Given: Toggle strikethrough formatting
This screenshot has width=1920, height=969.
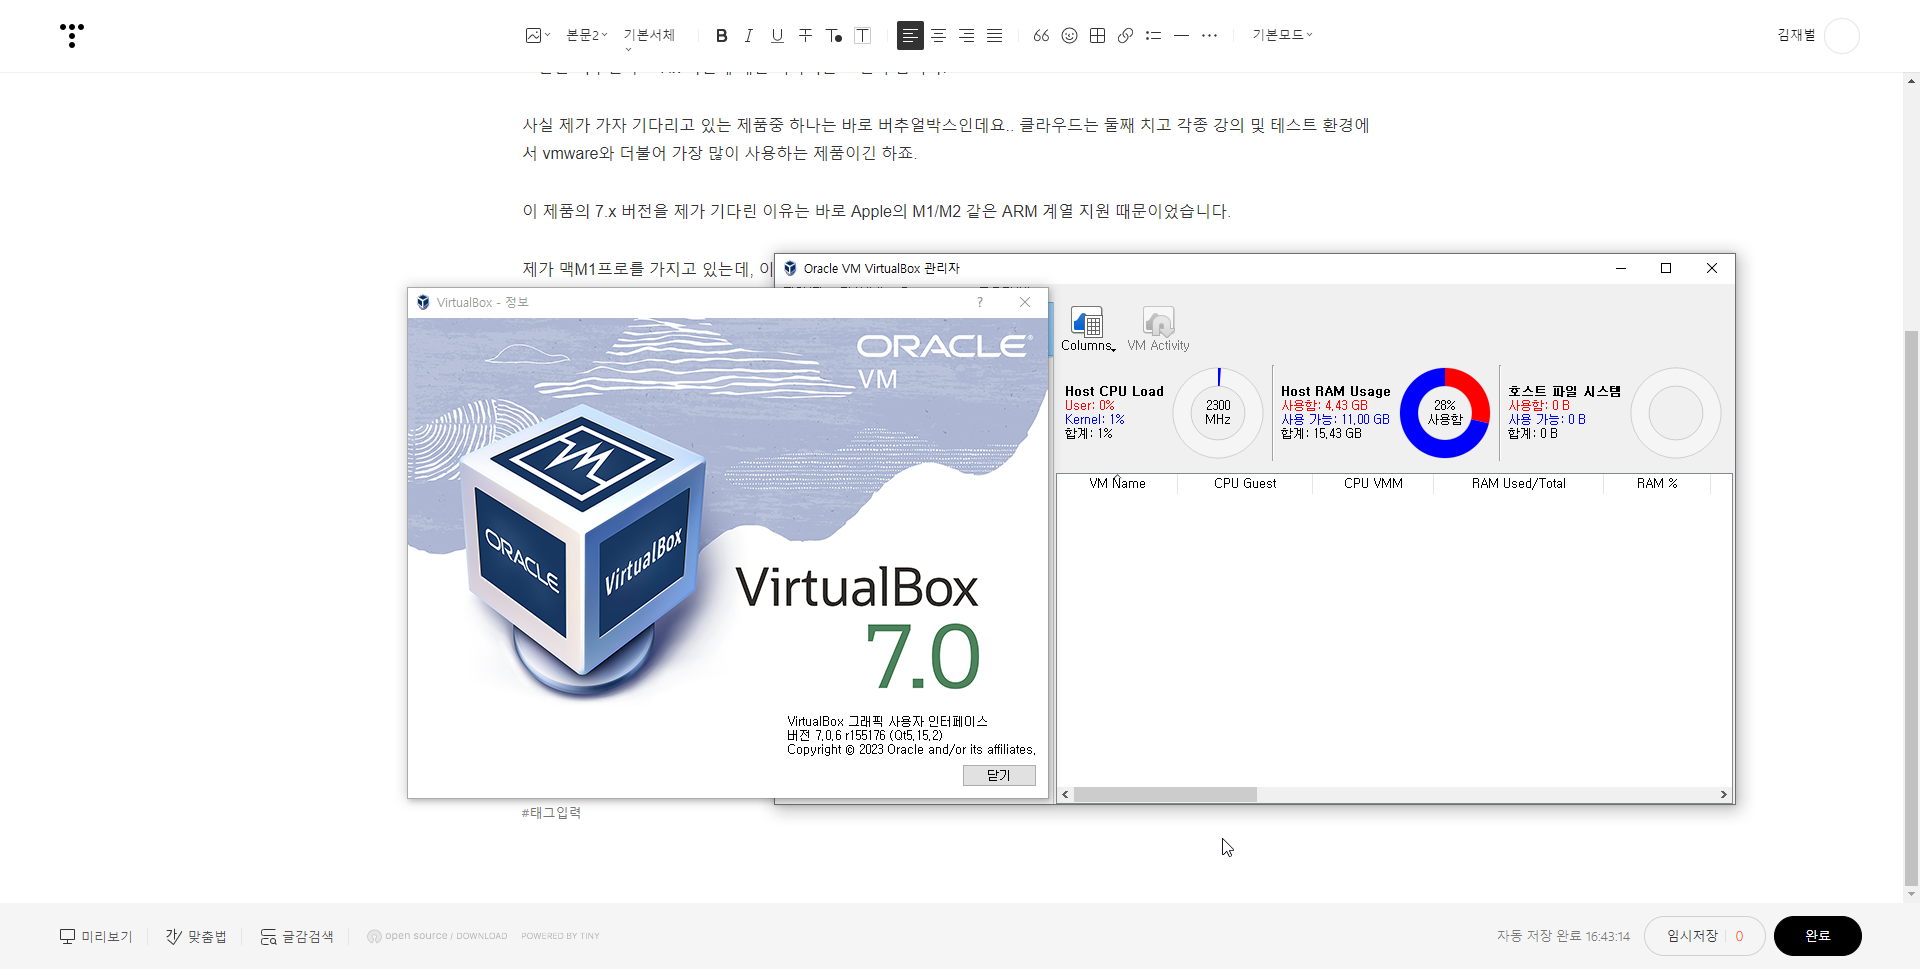Looking at the screenshot, I should [x=805, y=35].
